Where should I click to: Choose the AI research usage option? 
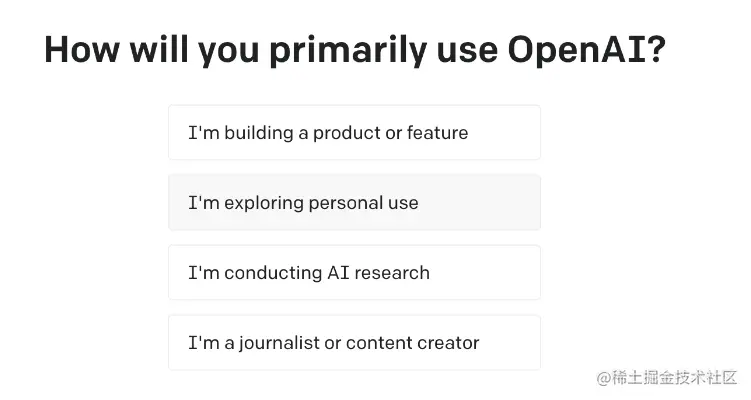pos(354,272)
